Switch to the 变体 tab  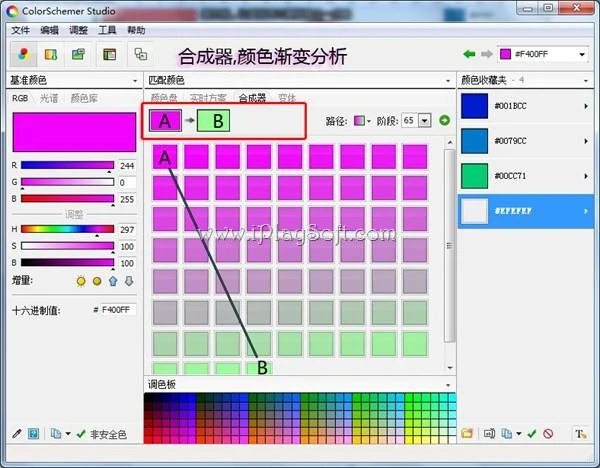tap(287, 98)
